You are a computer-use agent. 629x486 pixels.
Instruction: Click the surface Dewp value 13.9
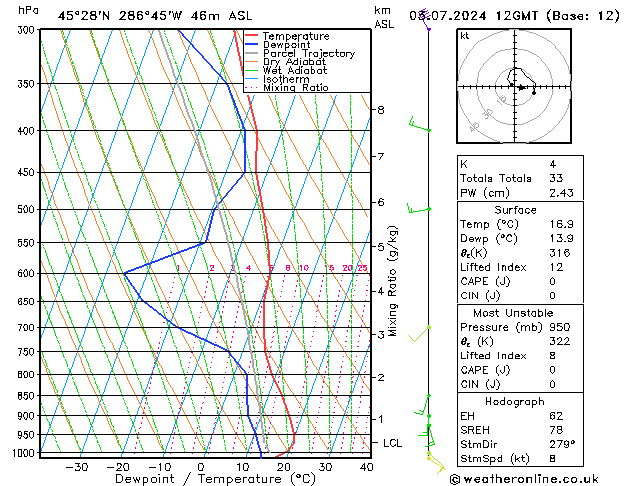click(x=561, y=238)
